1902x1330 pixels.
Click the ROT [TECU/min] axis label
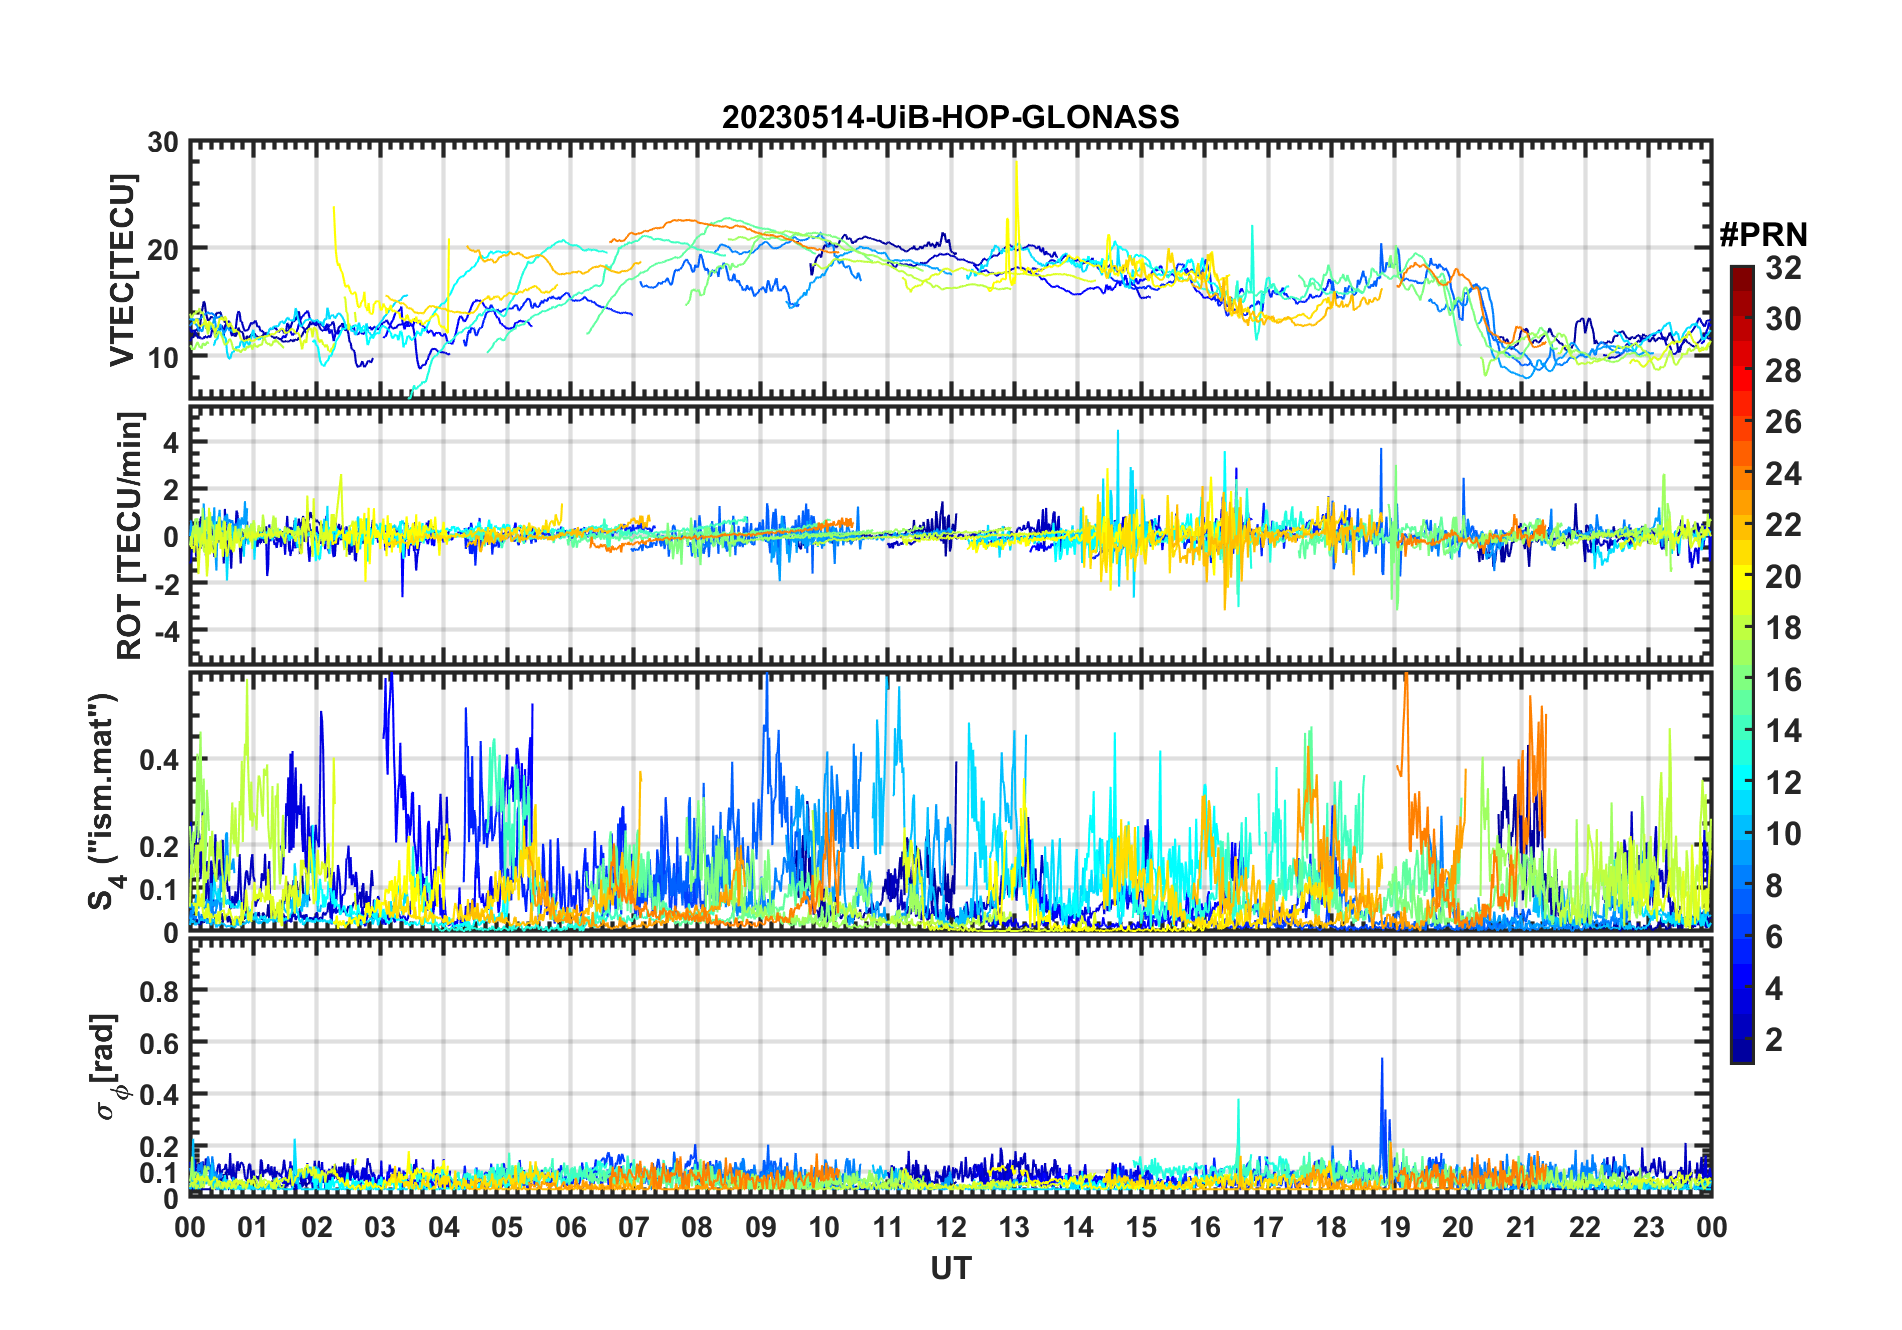click(x=130, y=535)
